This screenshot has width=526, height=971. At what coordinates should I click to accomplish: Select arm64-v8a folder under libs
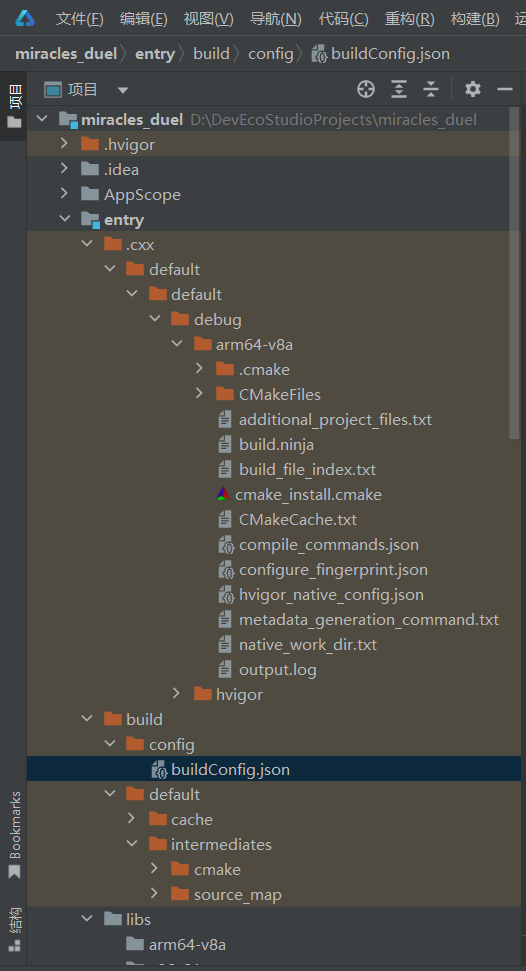pyautogui.click(x=187, y=944)
